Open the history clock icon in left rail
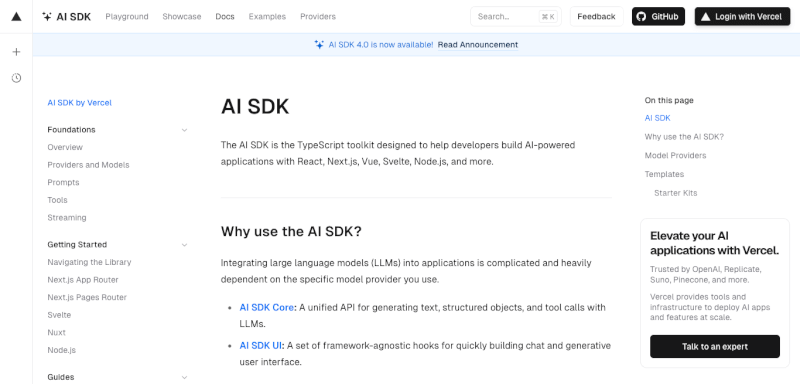800x384 pixels. point(16,78)
